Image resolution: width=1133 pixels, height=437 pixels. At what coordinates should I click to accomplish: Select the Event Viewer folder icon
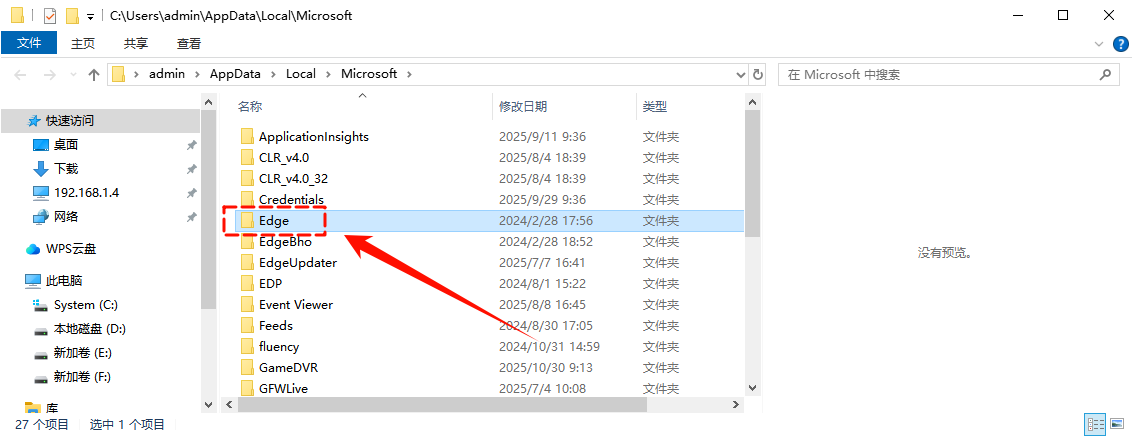pyautogui.click(x=247, y=305)
